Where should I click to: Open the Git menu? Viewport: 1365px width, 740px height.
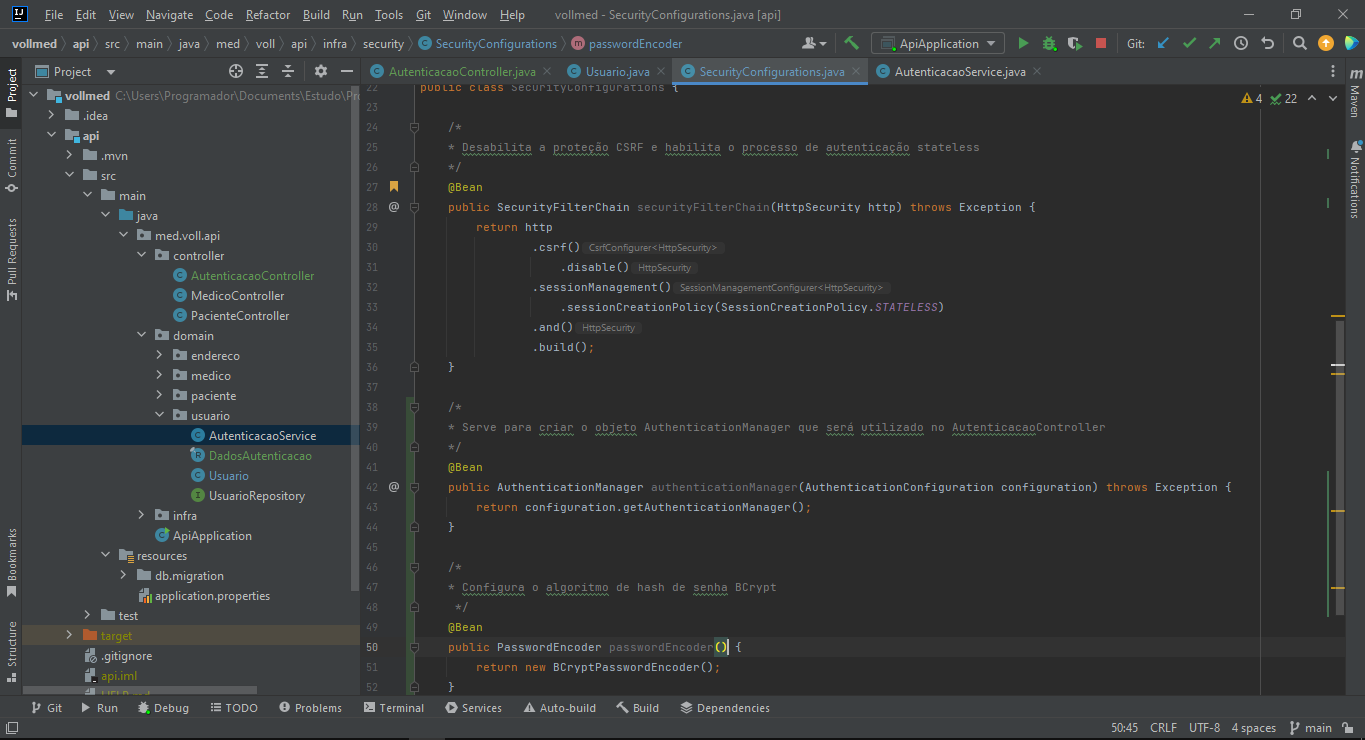pos(423,15)
